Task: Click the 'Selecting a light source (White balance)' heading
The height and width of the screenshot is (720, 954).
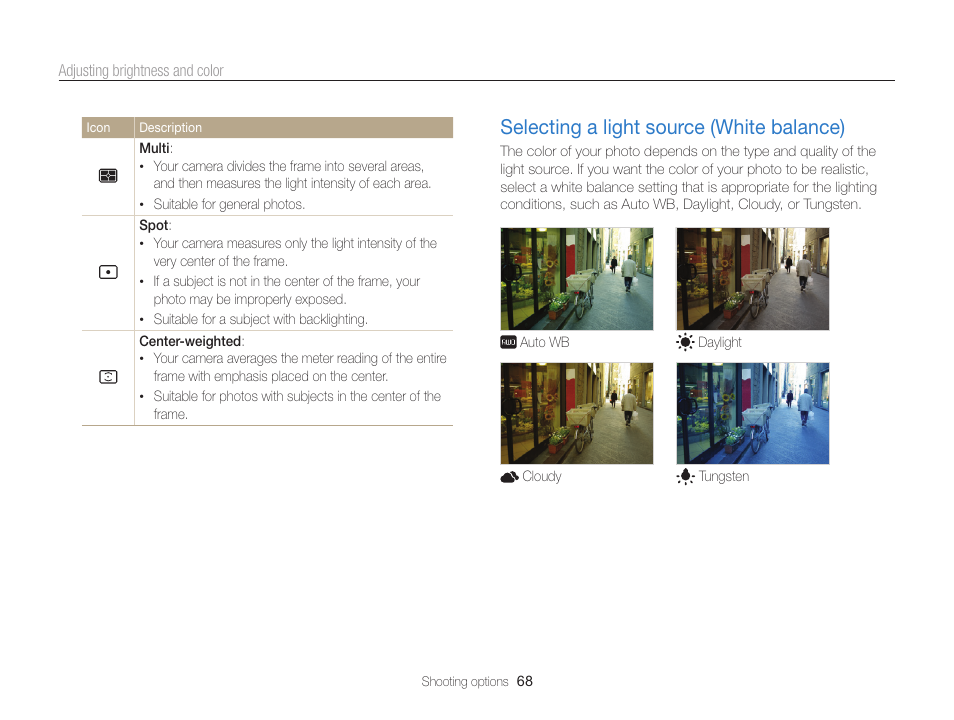Action: point(672,127)
